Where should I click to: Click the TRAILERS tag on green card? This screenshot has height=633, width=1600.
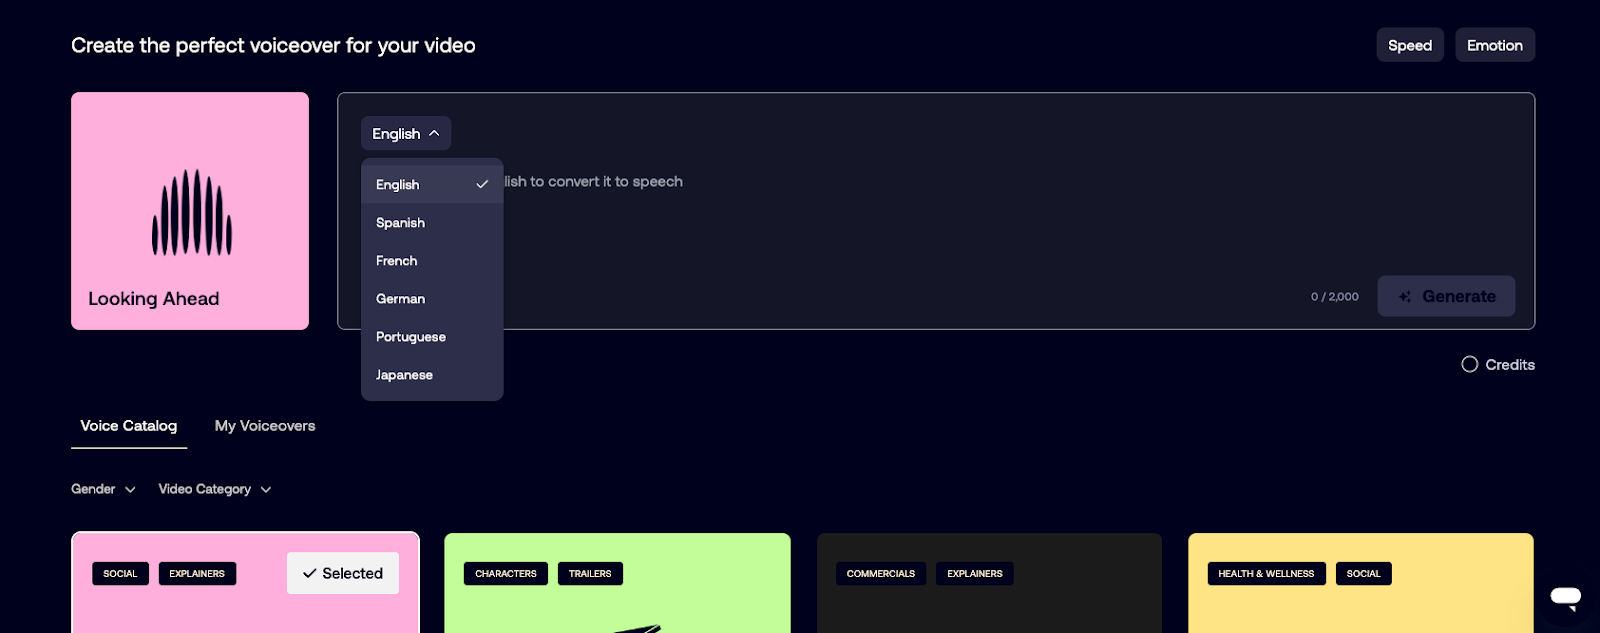pyautogui.click(x=590, y=574)
